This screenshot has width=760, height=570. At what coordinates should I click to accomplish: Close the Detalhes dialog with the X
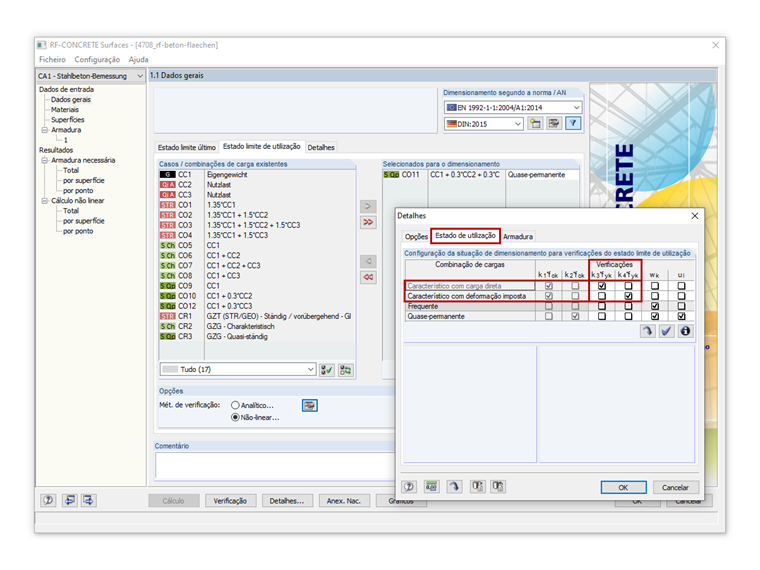click(x=695, y=216)
